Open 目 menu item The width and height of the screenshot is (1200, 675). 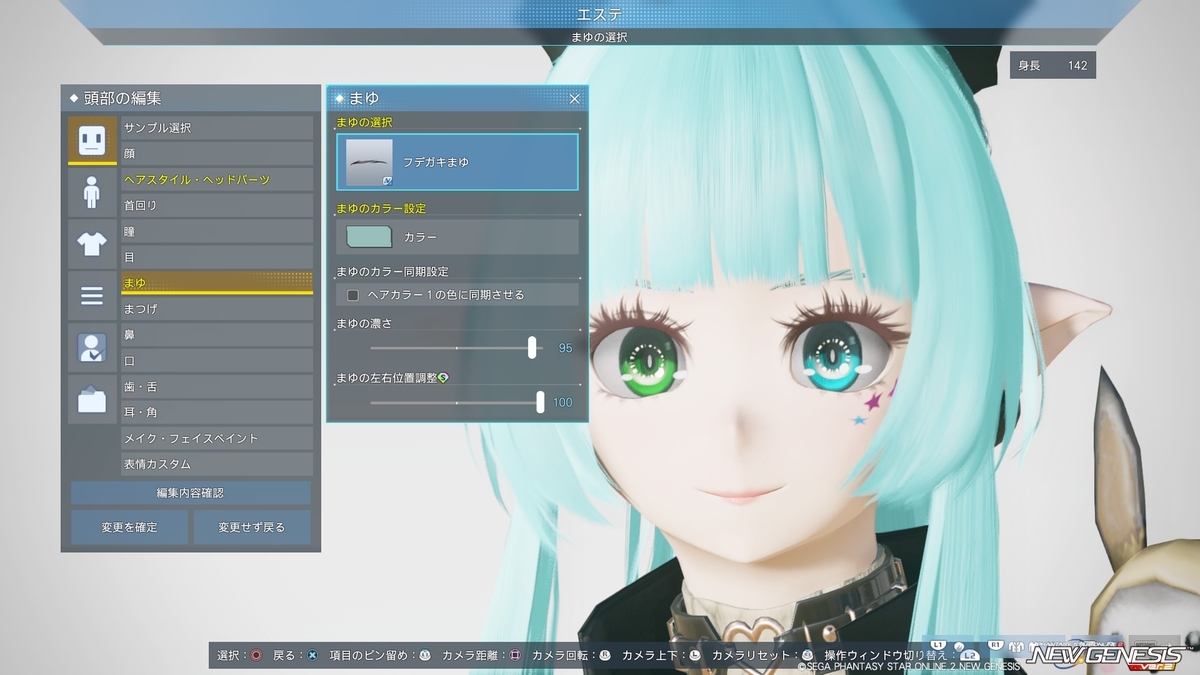[217, 257]
